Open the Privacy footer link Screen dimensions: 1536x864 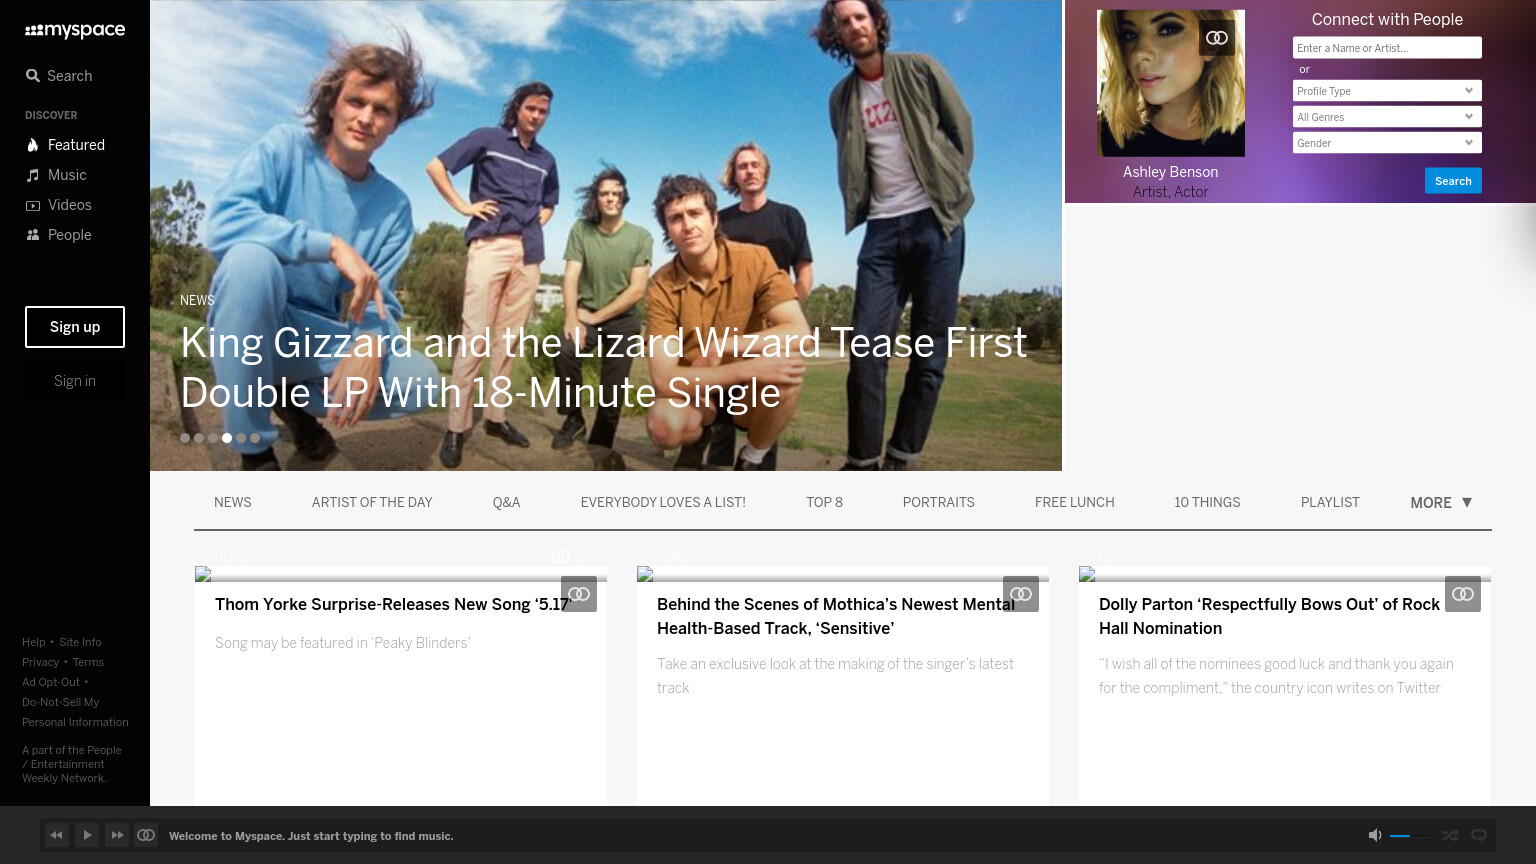41,662
